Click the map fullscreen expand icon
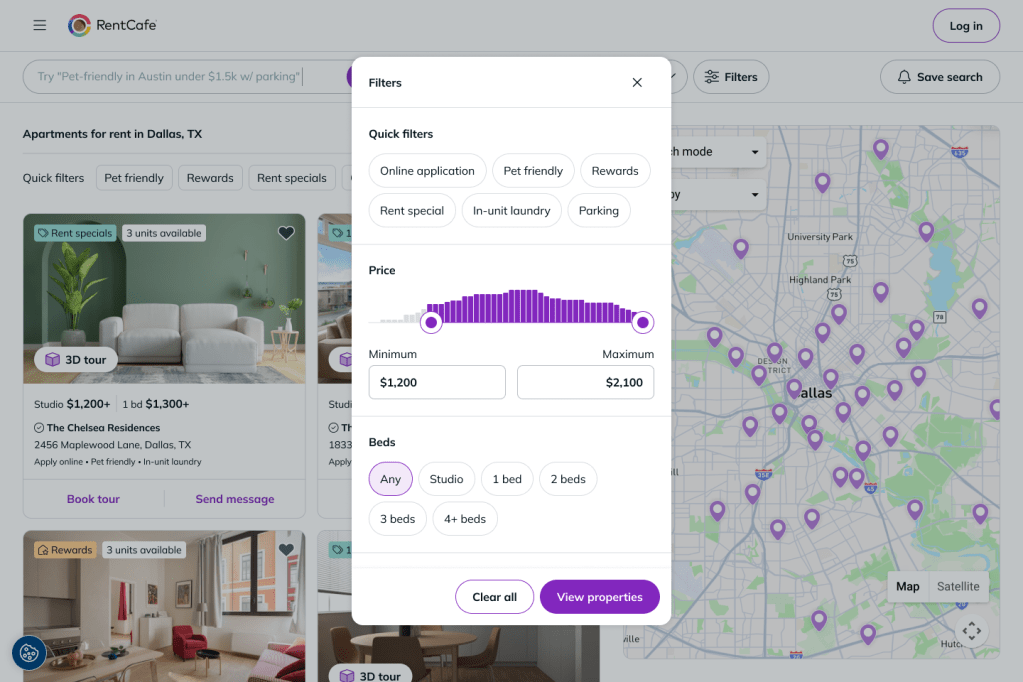1023x682 pixels. [971, 630]
